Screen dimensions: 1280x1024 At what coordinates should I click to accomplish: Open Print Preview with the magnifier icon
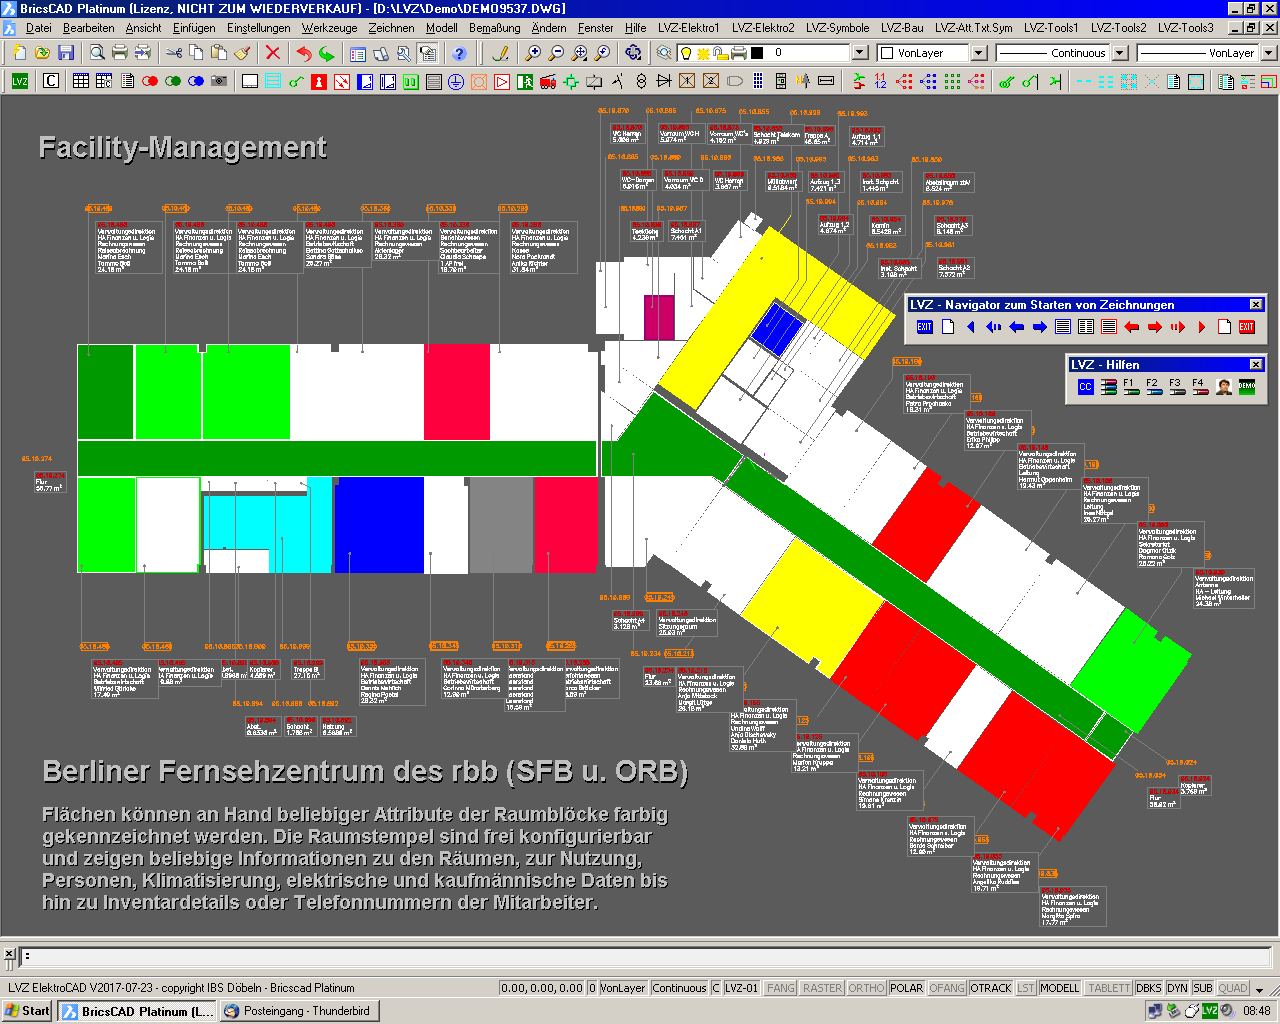[x=97, y=52]
